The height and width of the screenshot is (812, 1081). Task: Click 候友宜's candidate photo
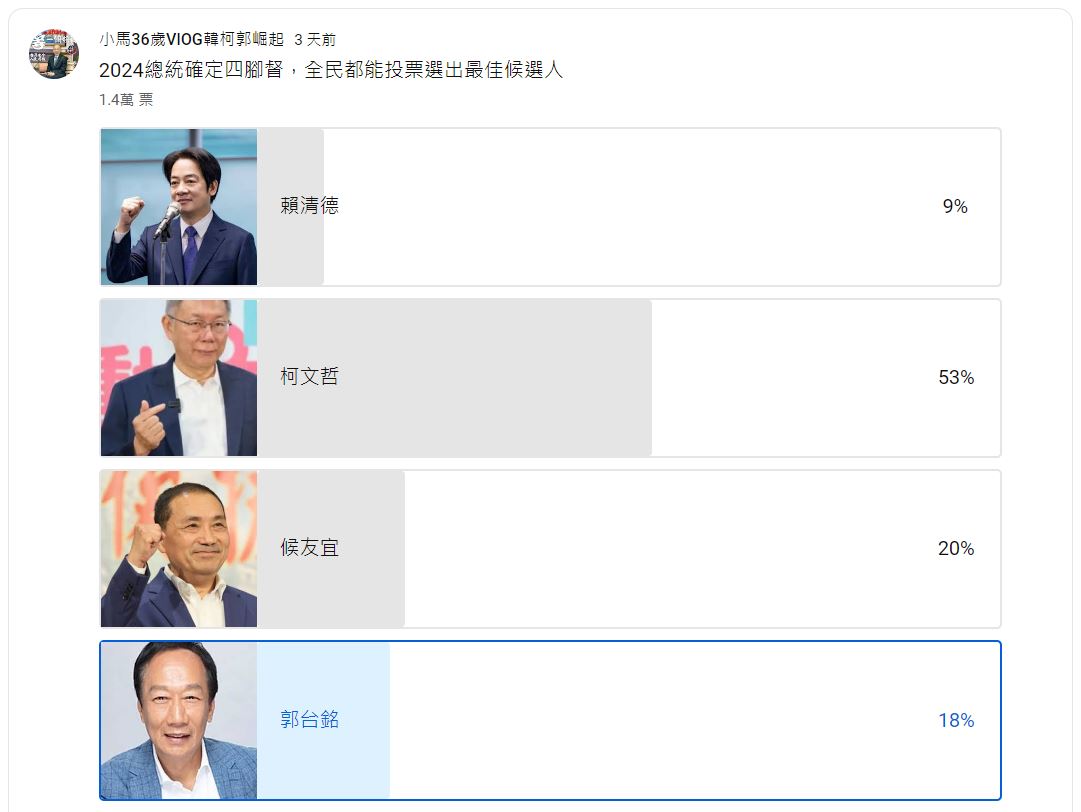pyautogui.click(x=178, y=548)
